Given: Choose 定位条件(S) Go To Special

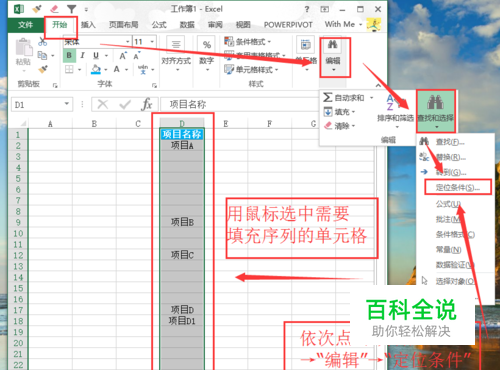Looking at the screenshot, I should click(458, 187).
